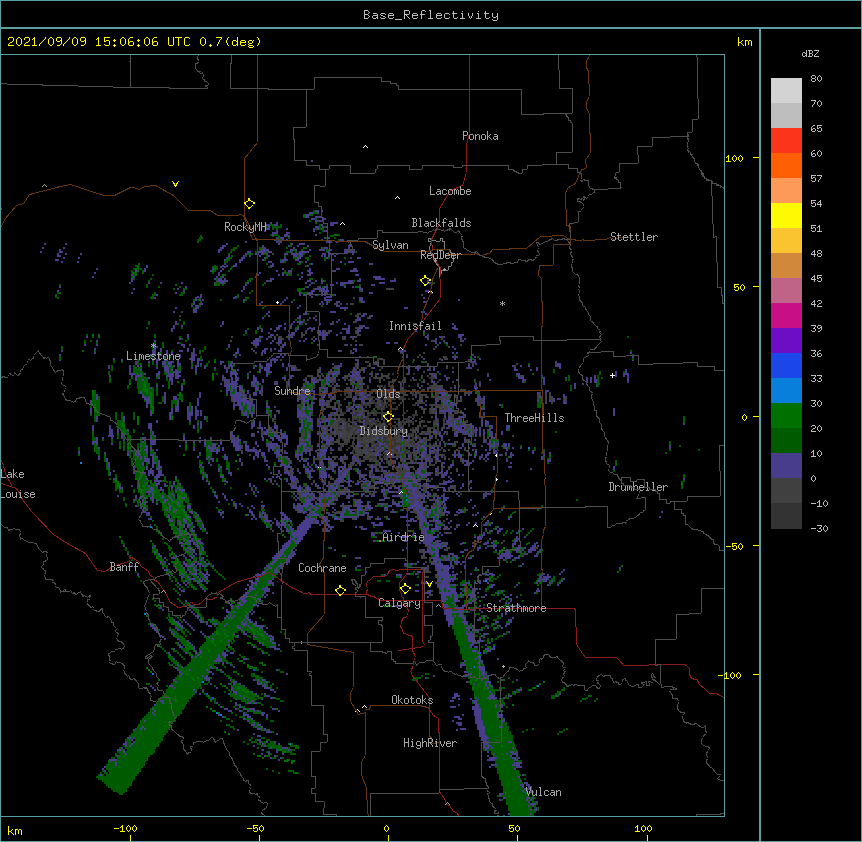Select the Olds label

tap(388, 394)
